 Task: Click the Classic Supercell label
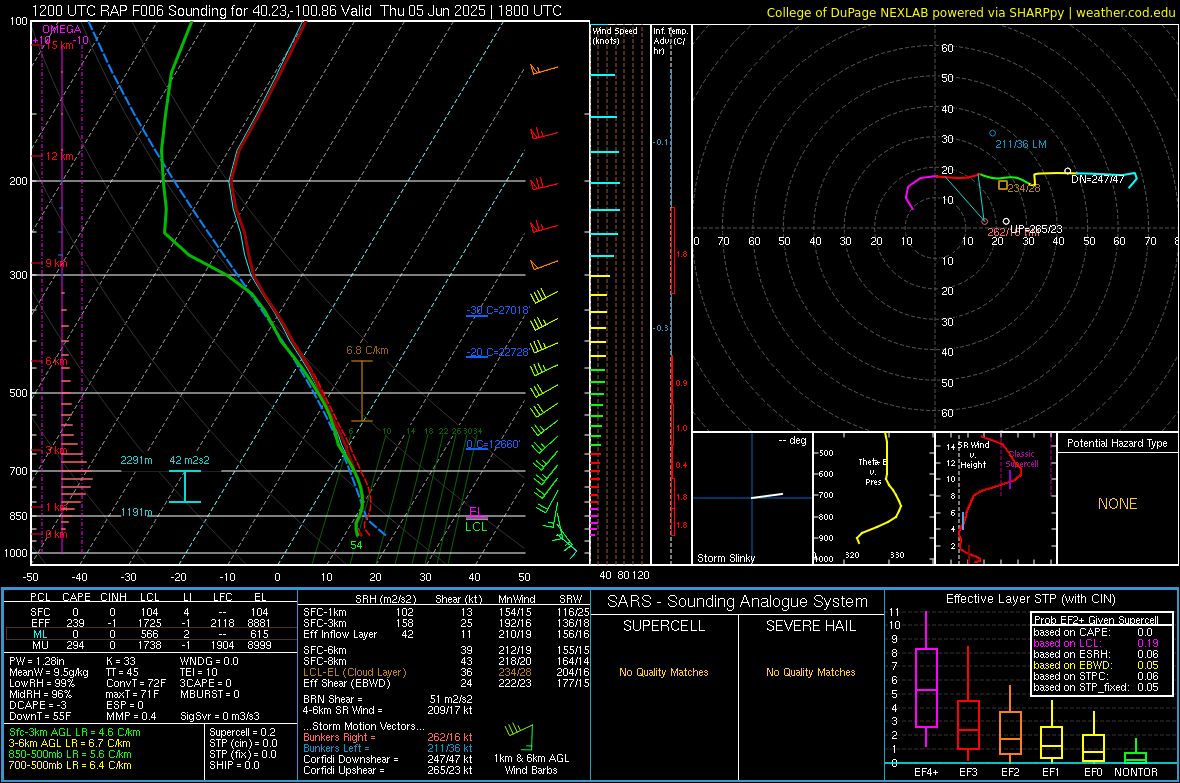[x=1022, y=459]
